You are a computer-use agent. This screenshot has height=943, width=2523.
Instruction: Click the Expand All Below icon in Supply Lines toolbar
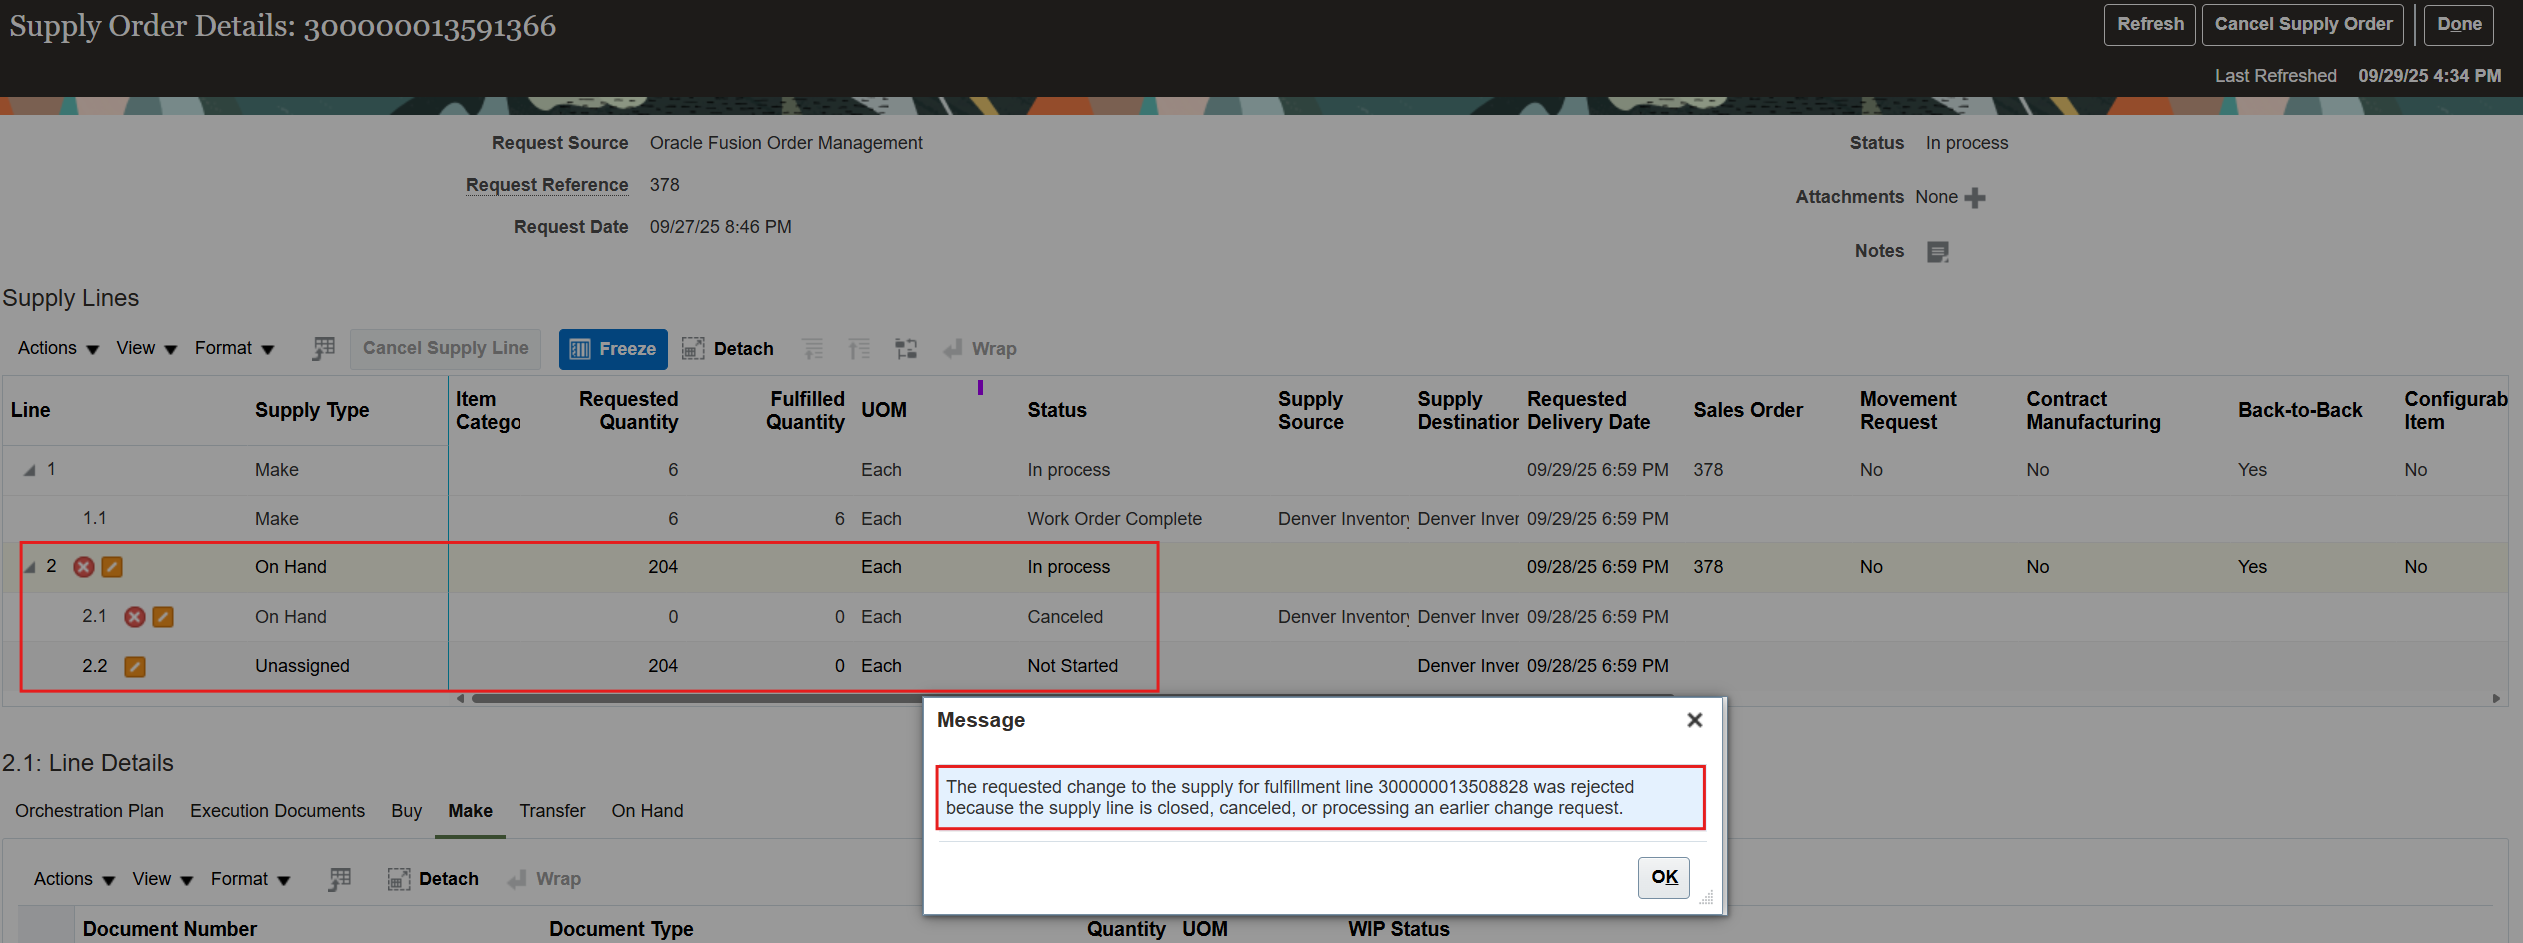[906, 348]
